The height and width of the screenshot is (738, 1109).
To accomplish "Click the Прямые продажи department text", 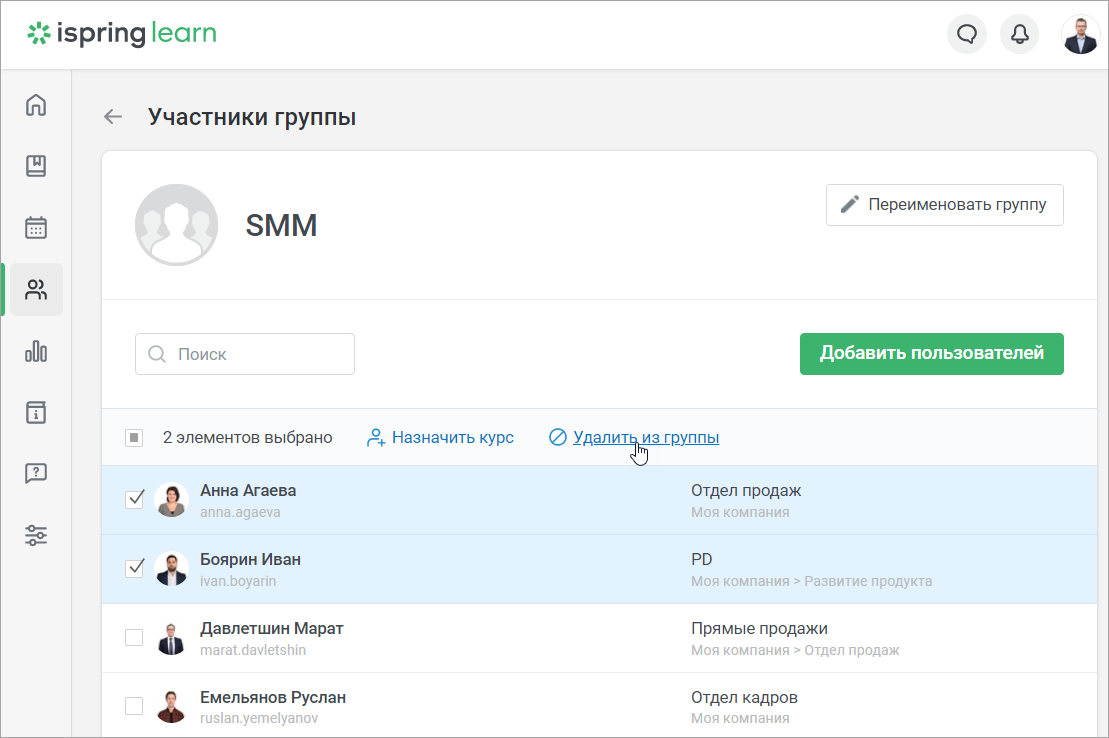I will pos(759,628).
